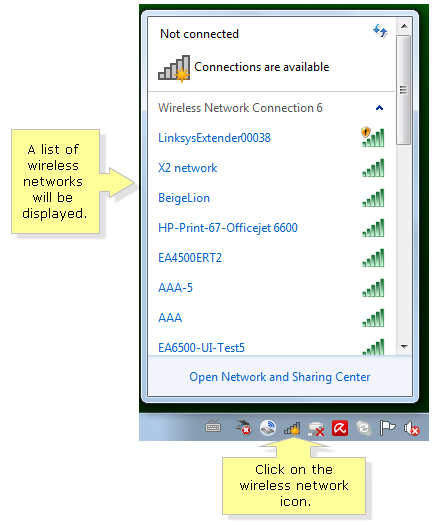The height and width of the screenshot is (525, 437).
Task: Click the muted volume speaker tray icon
Action: point(411,429)
